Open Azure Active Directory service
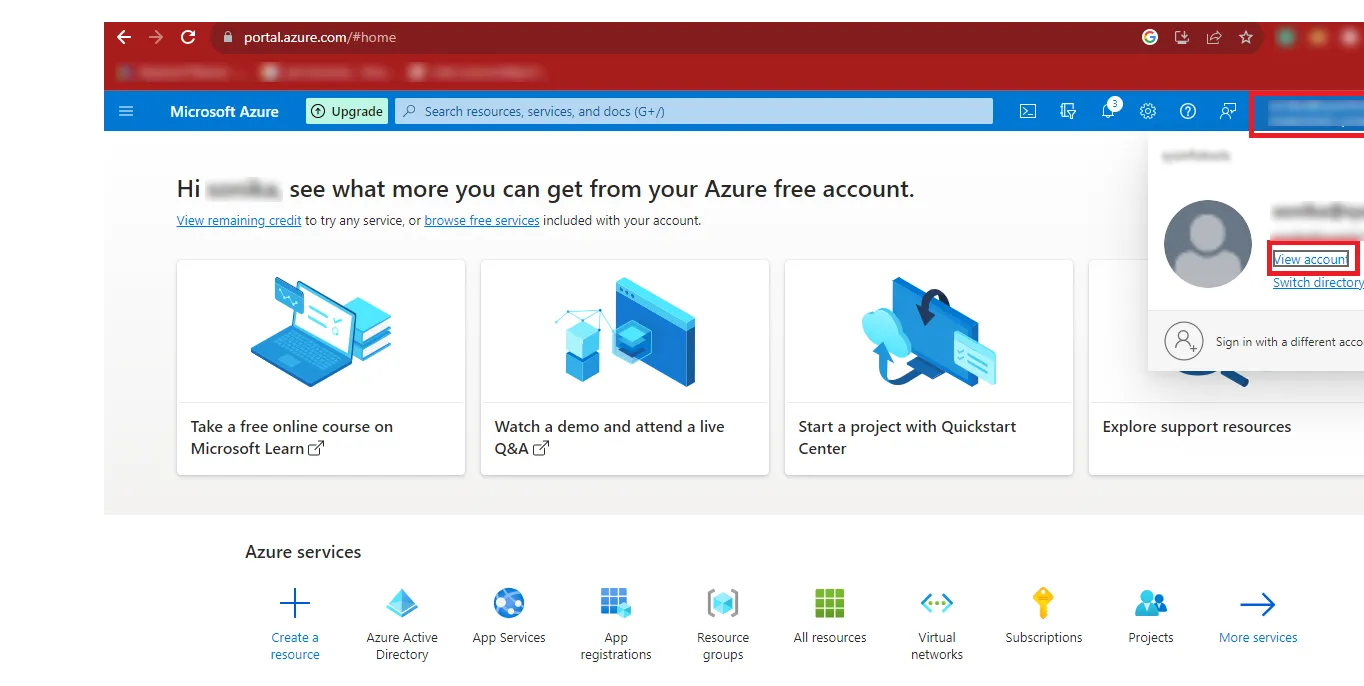1364x686 pixels. (402, 604)
